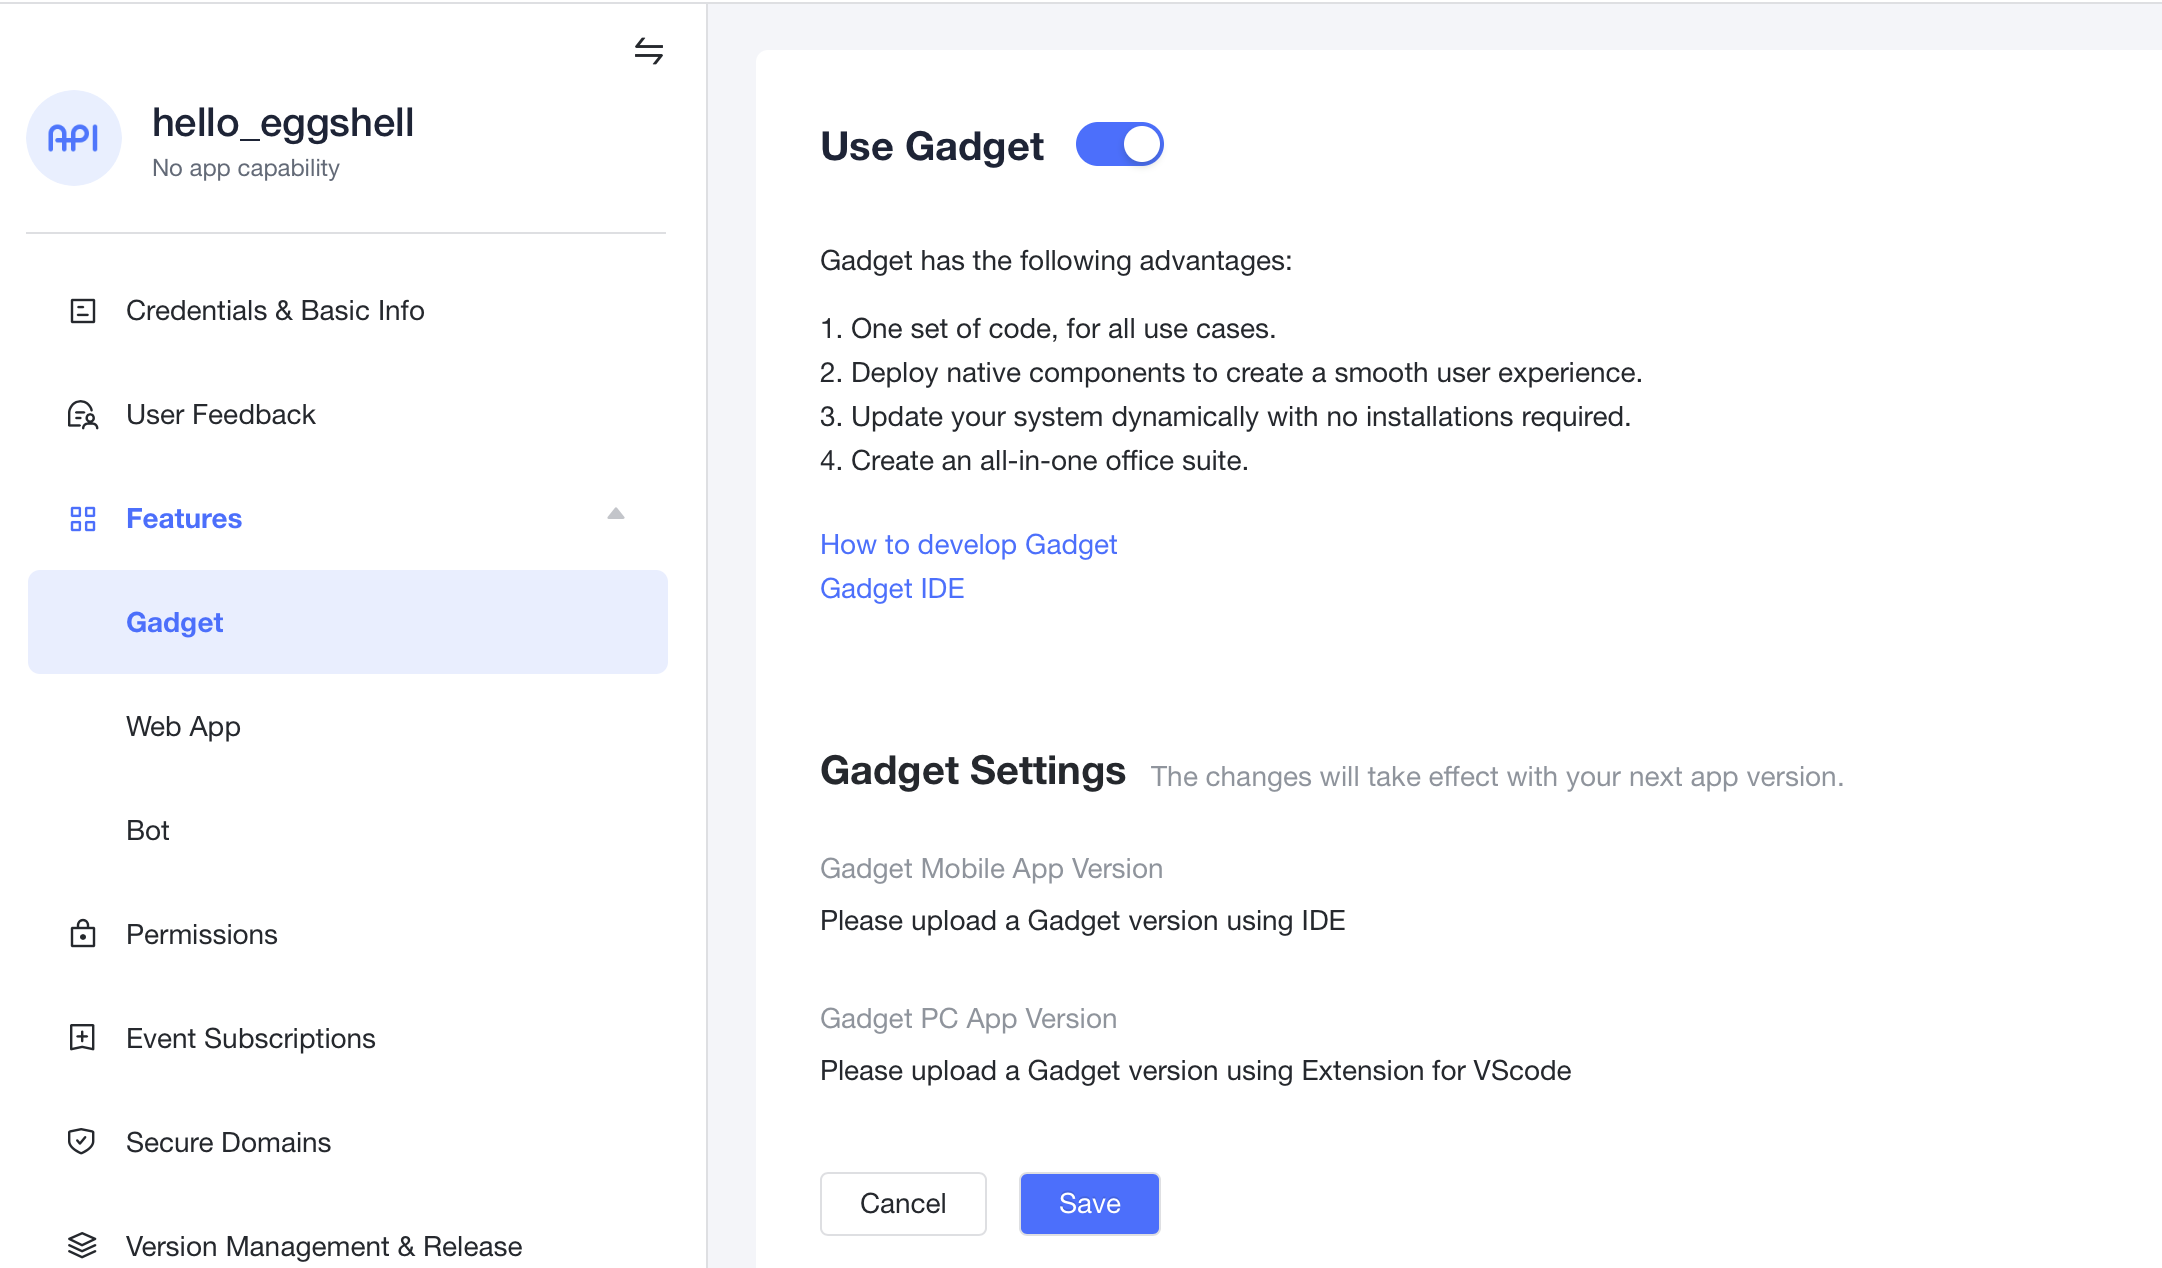Click the Secure Domains shield icon
Image resolution: width=2162 pixels, height=1268 pixels.
click(x=82, y=1141)
